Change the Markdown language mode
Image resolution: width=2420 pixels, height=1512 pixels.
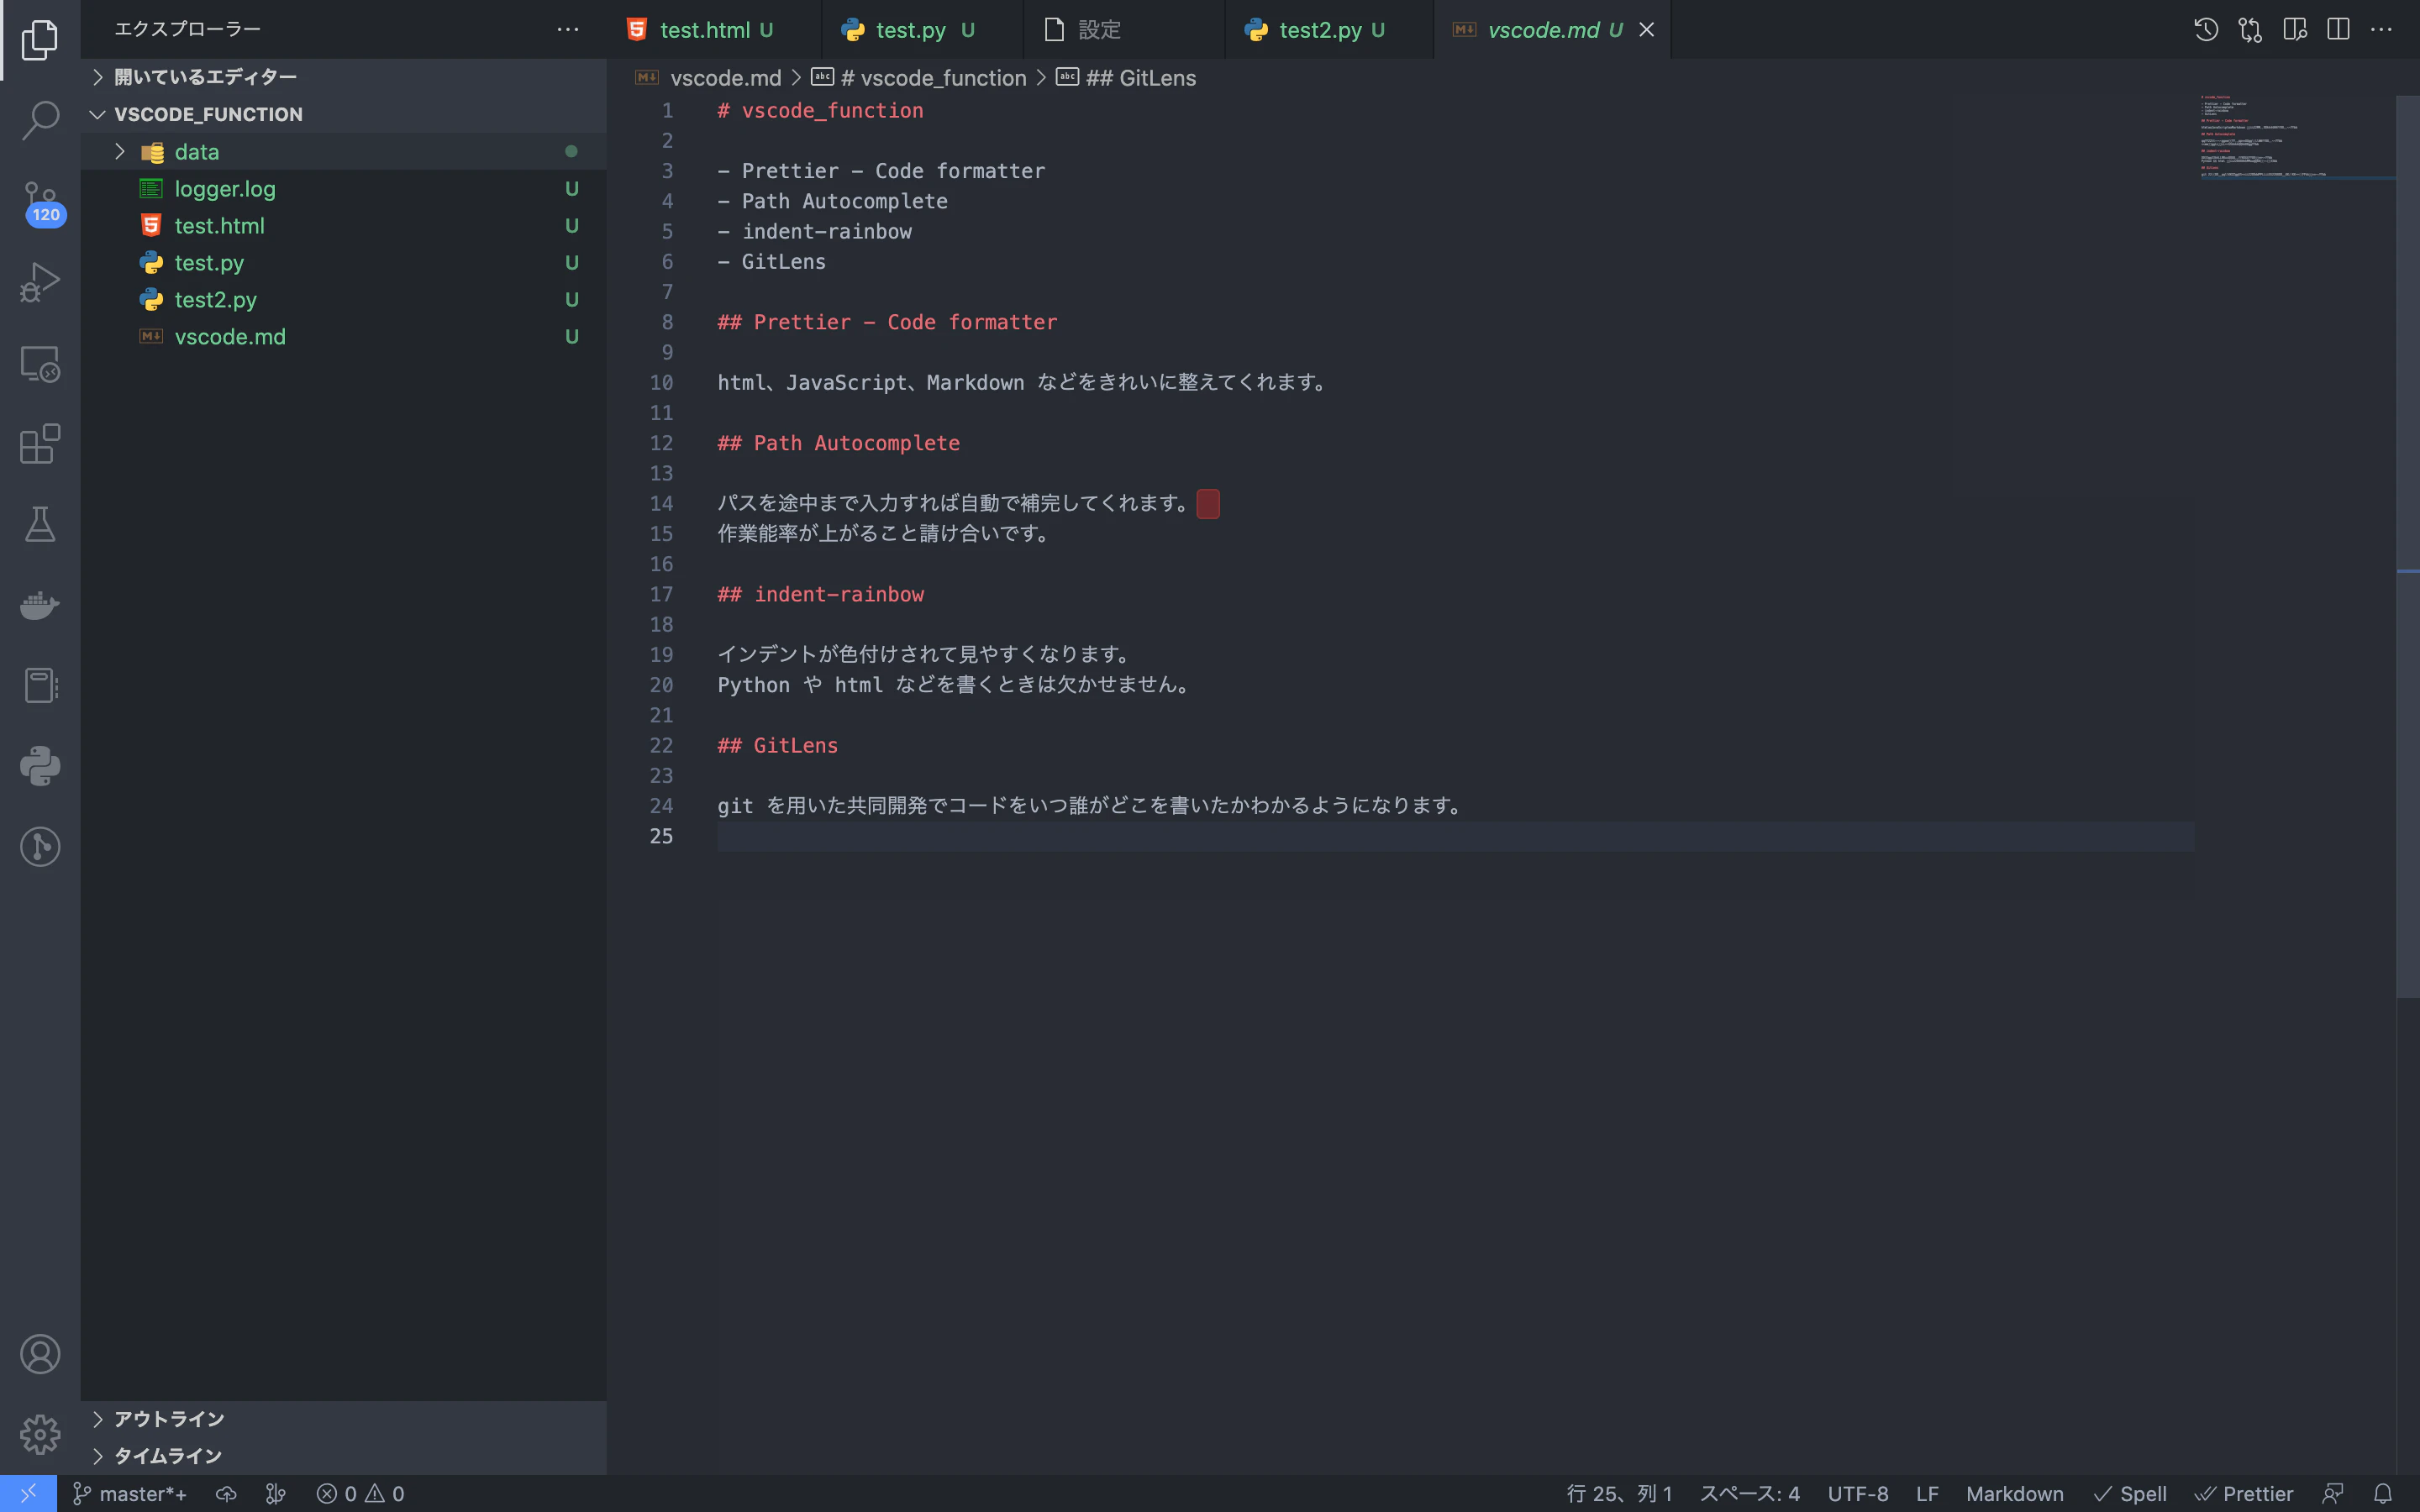point(2015,1494)
